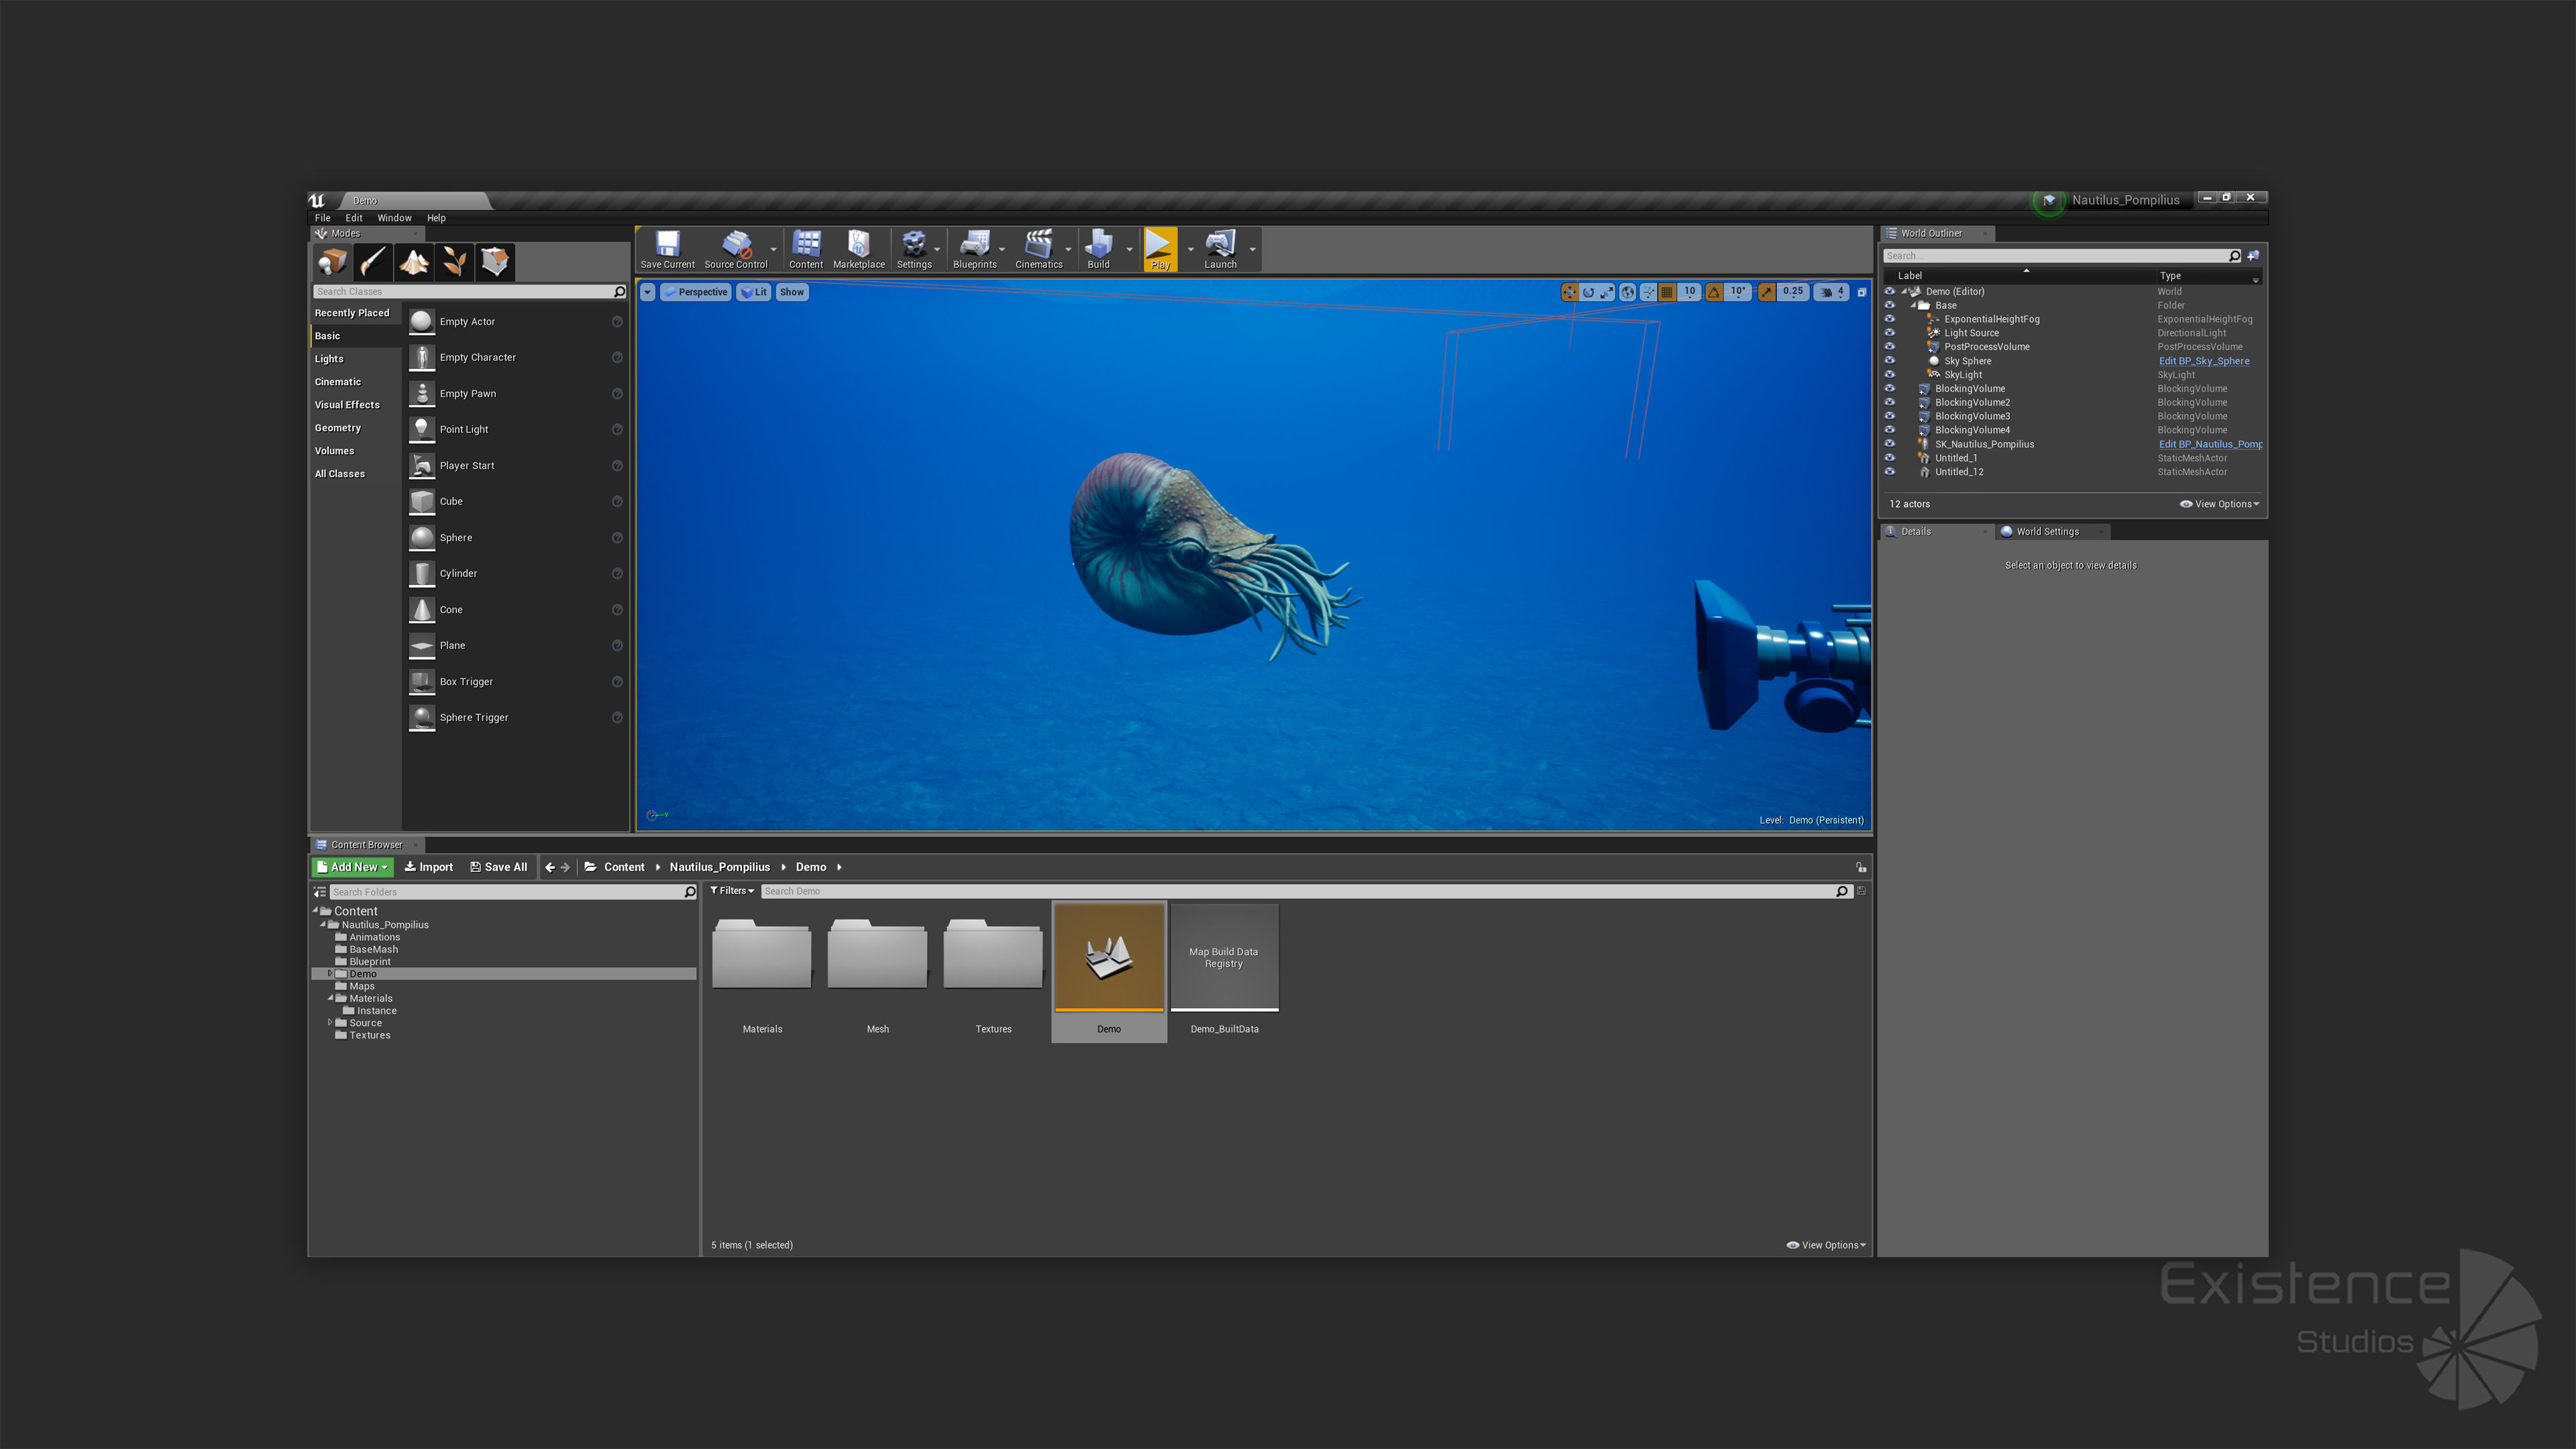Switch to the World Settings tab
This screenshot has height=1449, width=2576.
(x=2046, y=532)
